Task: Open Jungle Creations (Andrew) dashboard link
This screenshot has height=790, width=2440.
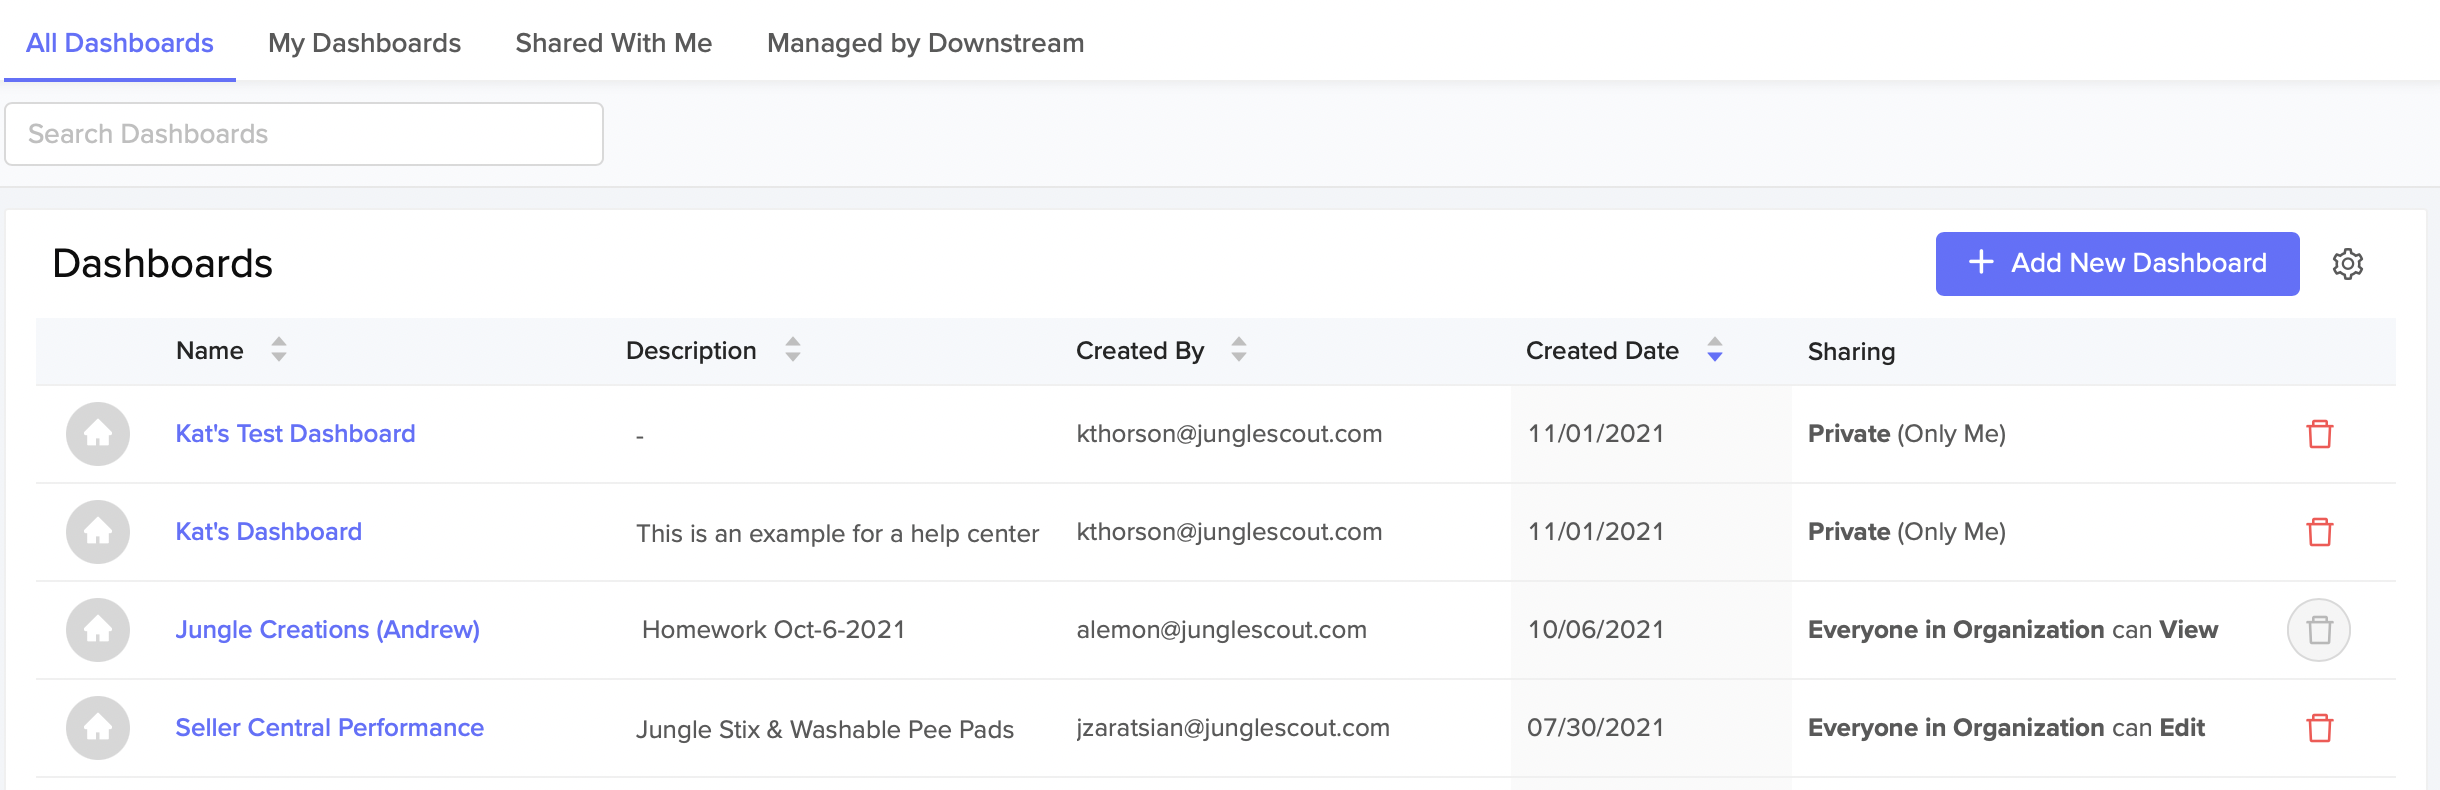Action: click(x=327, y=629)
